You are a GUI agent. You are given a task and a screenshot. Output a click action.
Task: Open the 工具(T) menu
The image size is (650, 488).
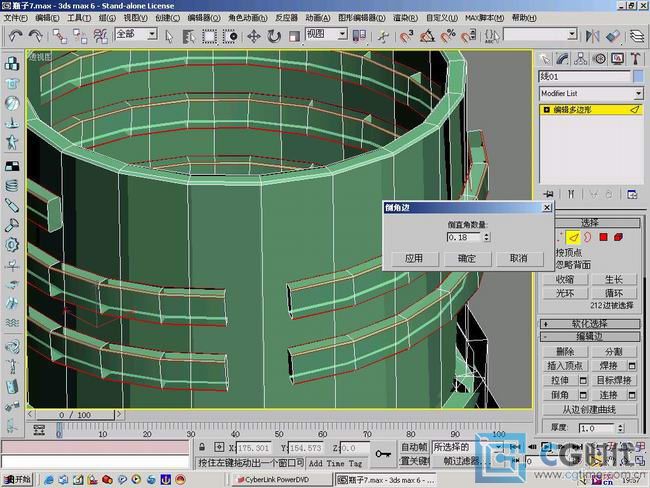(x=79, y=18)
